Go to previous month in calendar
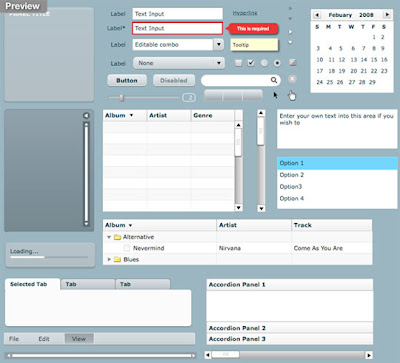Image resolution: width=400 pixels, height=363 pixels. click(x=317, y=15)
